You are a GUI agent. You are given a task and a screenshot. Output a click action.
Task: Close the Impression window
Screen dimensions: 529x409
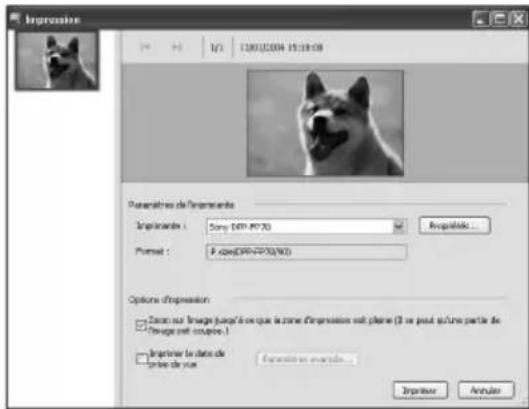pyautogui.click(x=518, y=19)
